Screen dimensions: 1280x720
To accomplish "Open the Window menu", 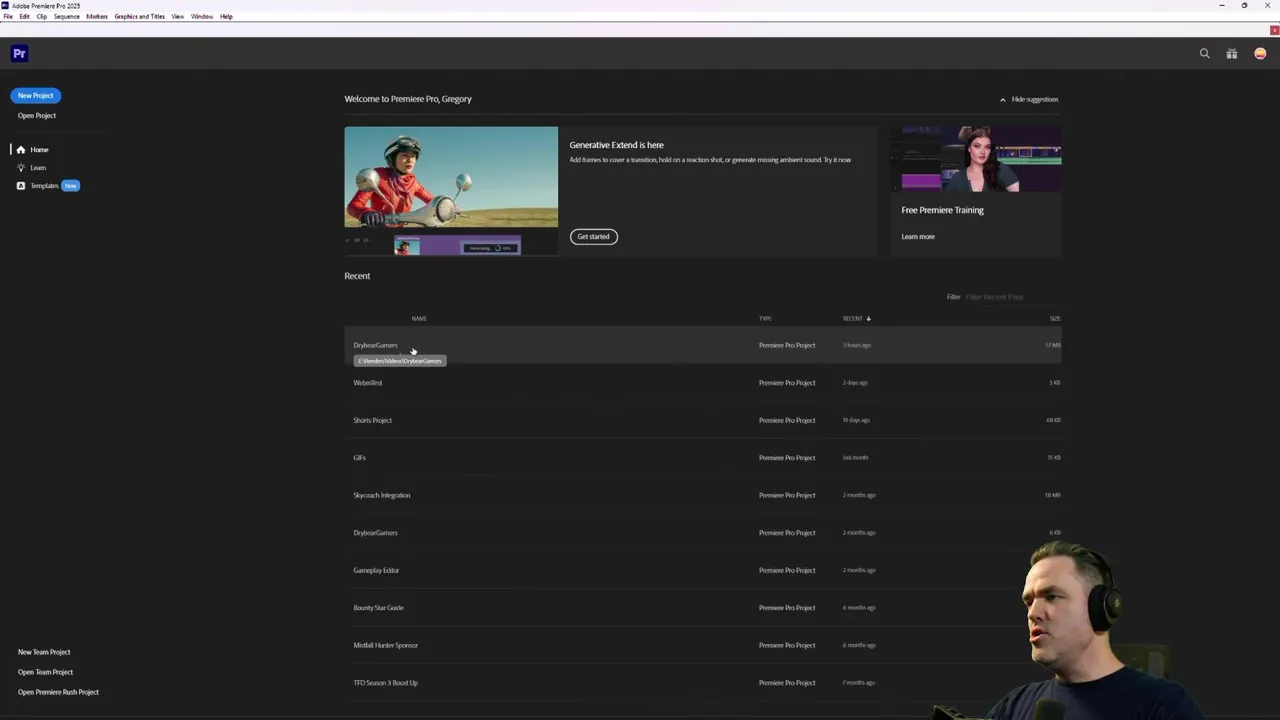I will coord(201,17).
